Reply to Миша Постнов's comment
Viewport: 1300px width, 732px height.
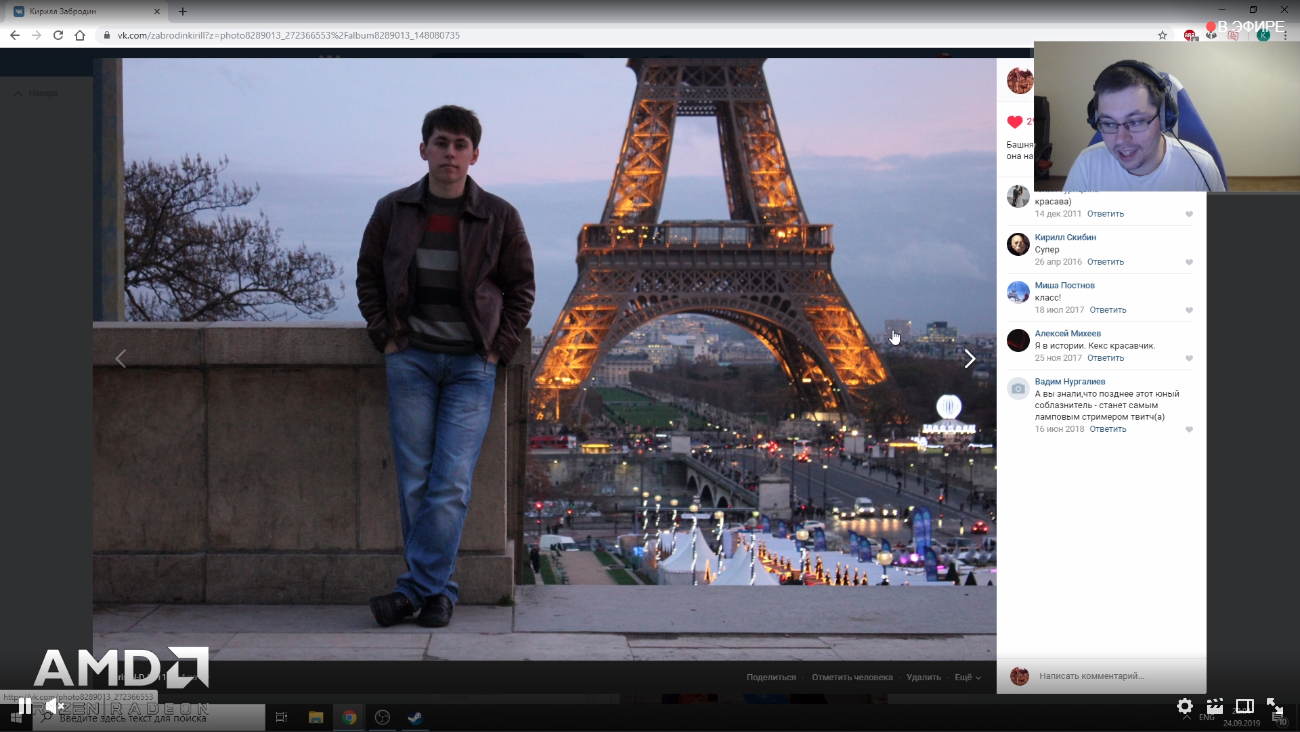[x=1108, y=310]
